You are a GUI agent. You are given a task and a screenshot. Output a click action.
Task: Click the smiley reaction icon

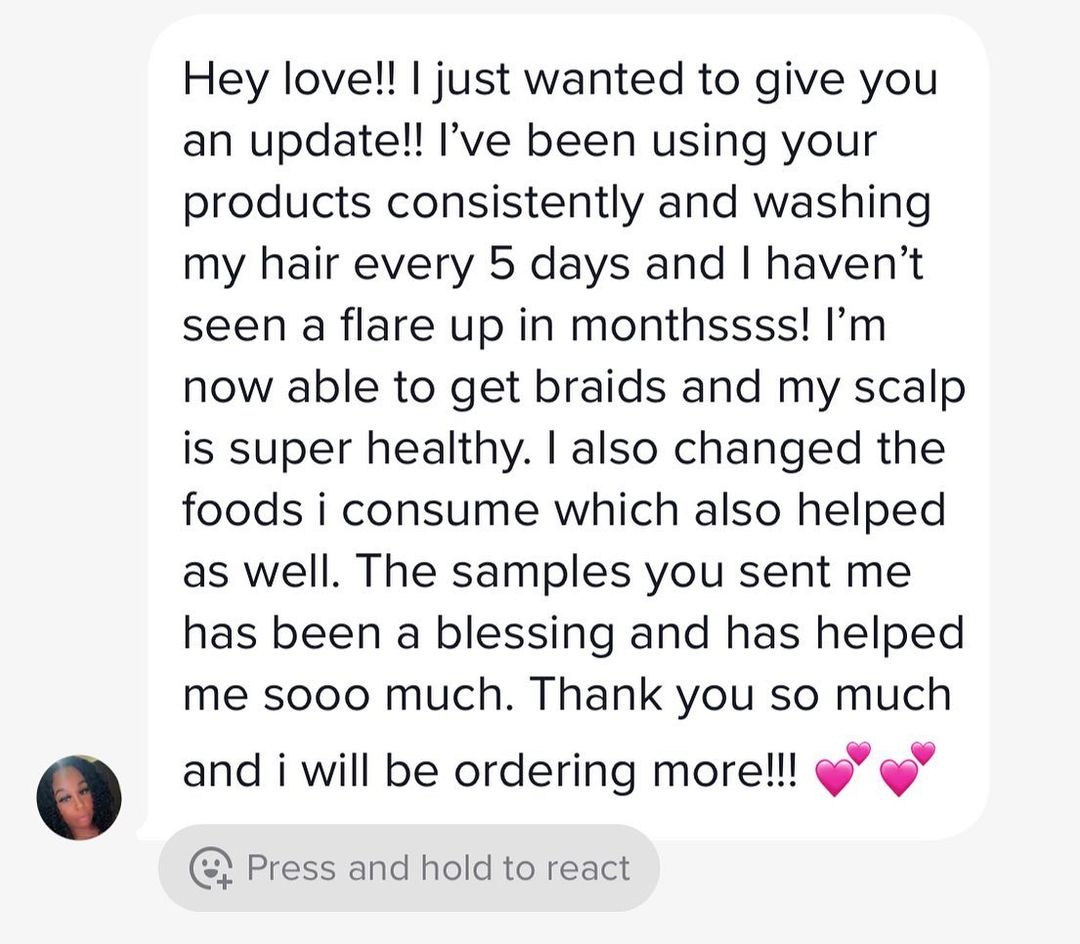211,867
